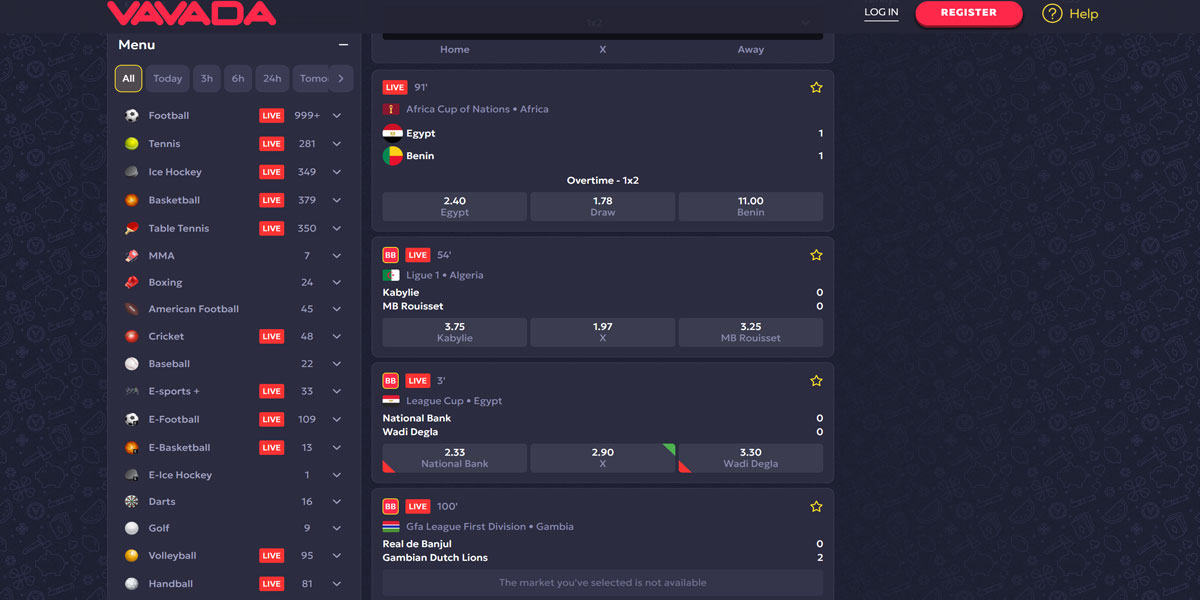The image size is (1200, 600).
Task: Select the MMA glove icon
Action: point(132,255)
